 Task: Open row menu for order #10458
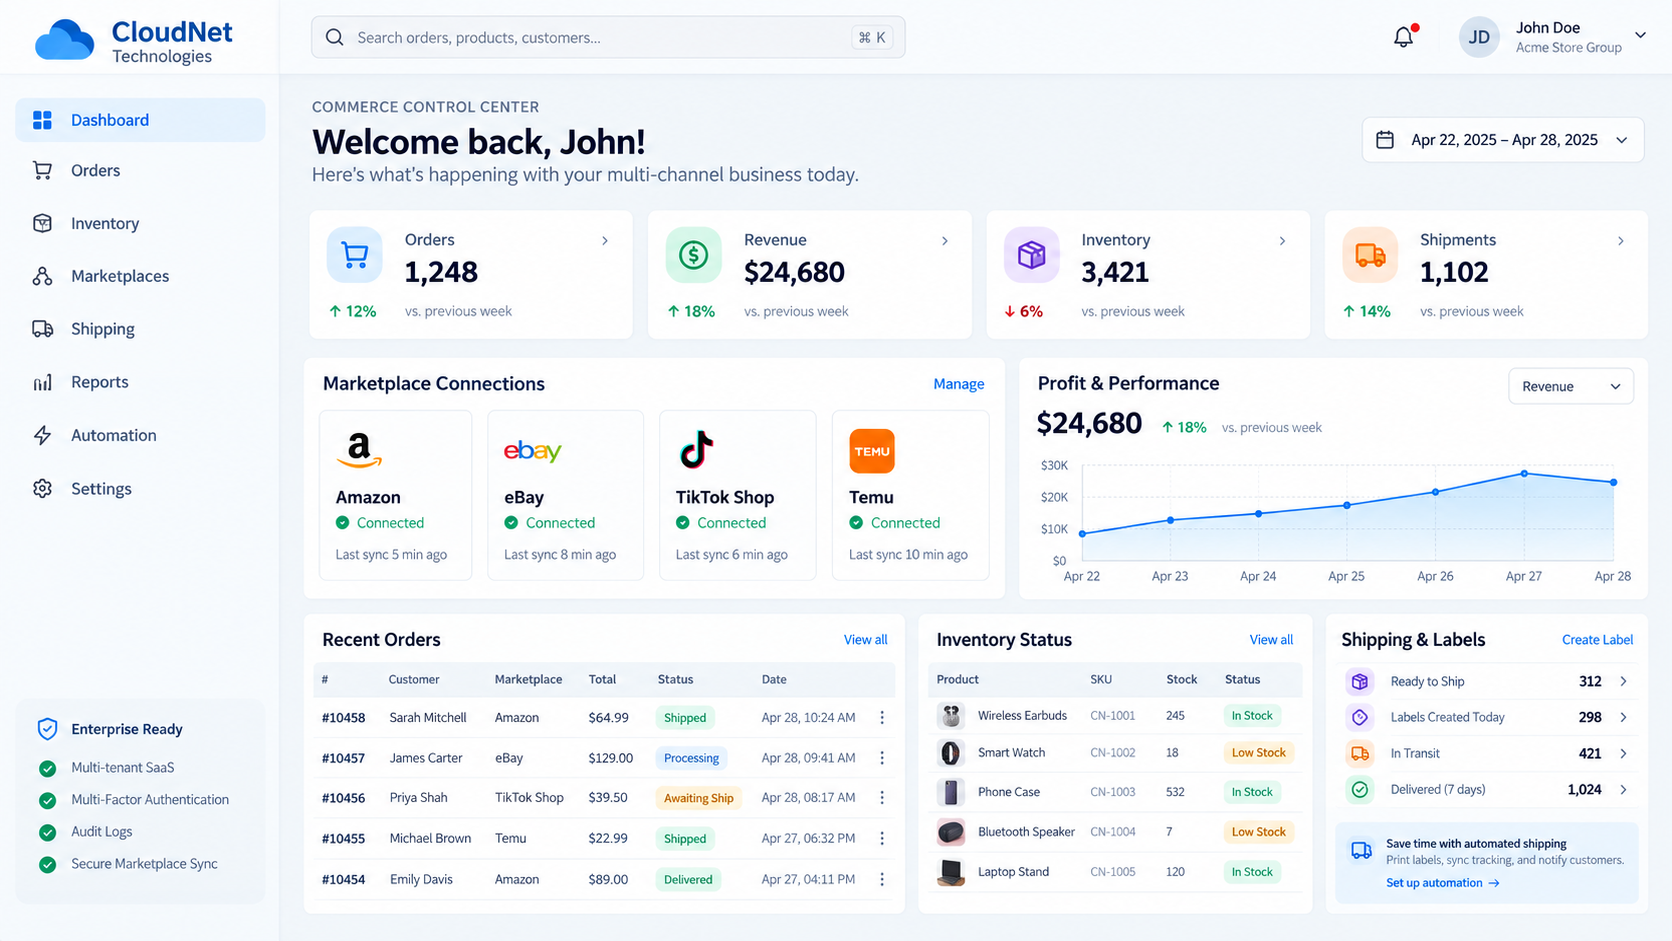pos(882,717)
